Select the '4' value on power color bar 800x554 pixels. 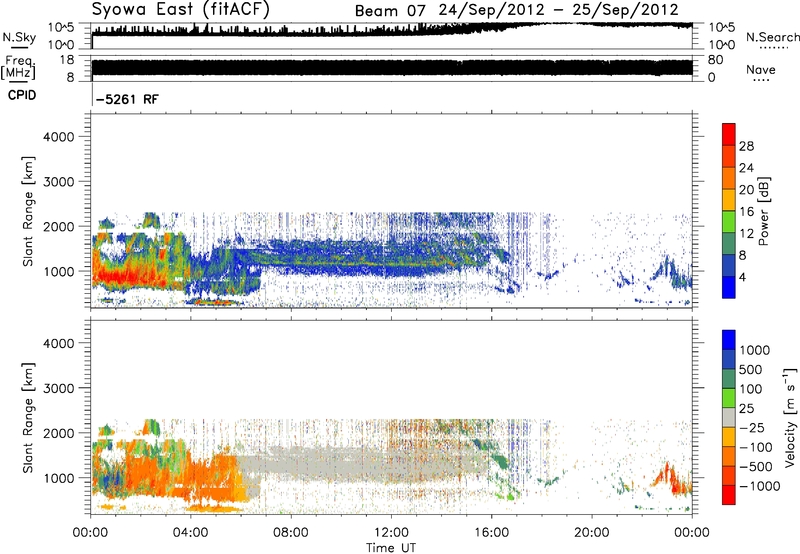coord(743,277)
